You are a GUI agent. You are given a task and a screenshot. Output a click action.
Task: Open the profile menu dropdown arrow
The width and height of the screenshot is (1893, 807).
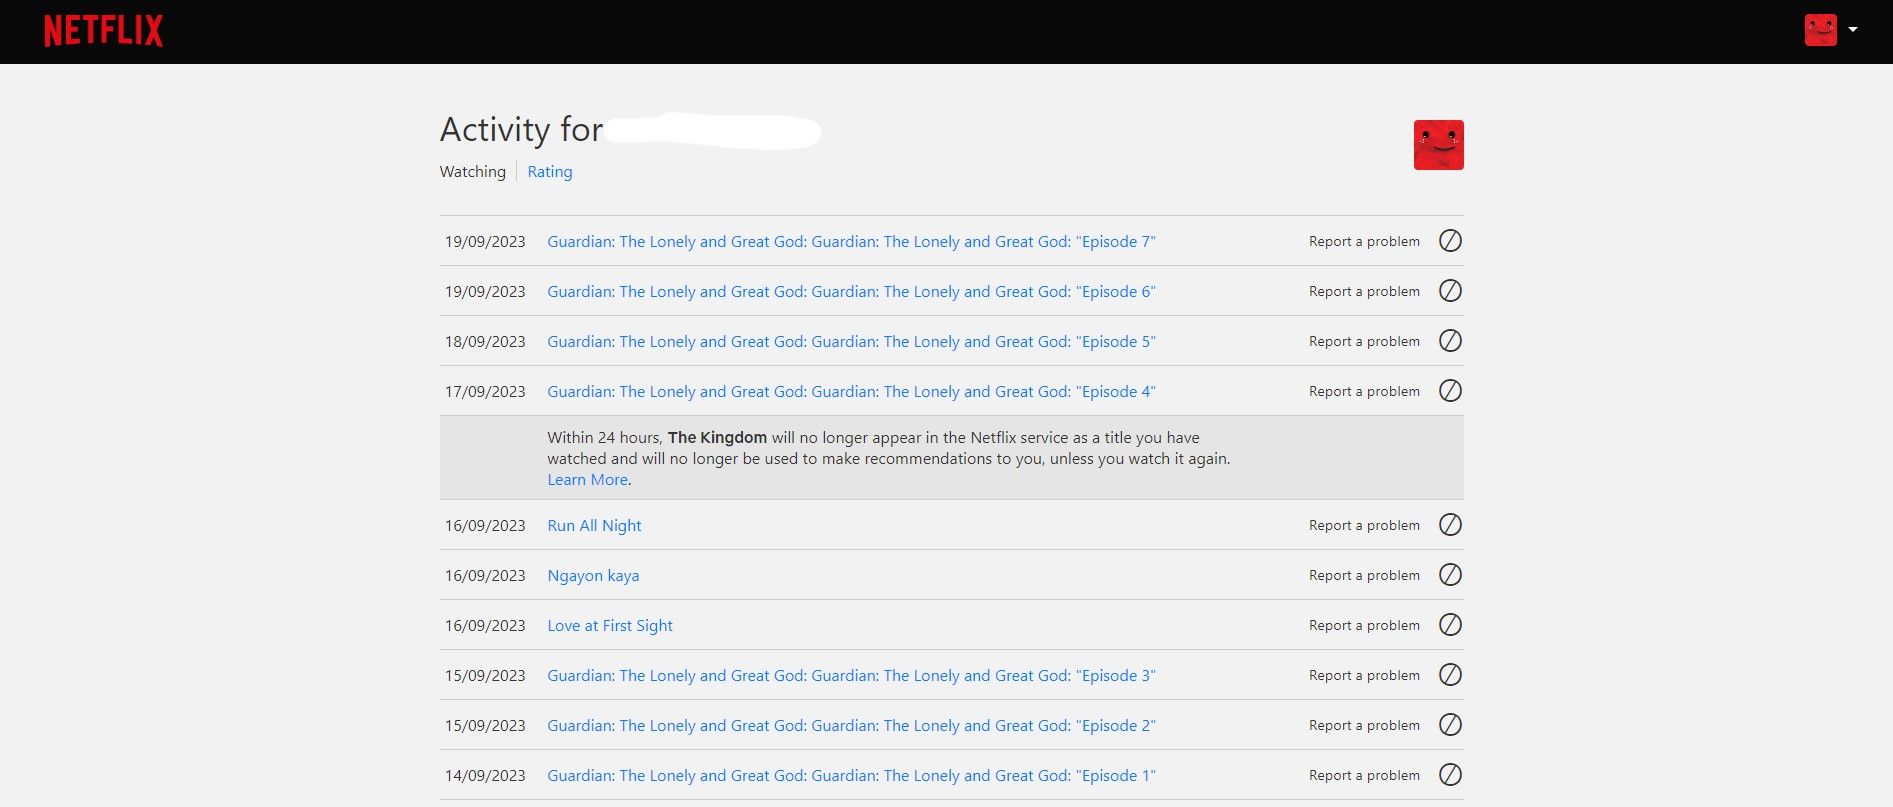(1853, 30)
